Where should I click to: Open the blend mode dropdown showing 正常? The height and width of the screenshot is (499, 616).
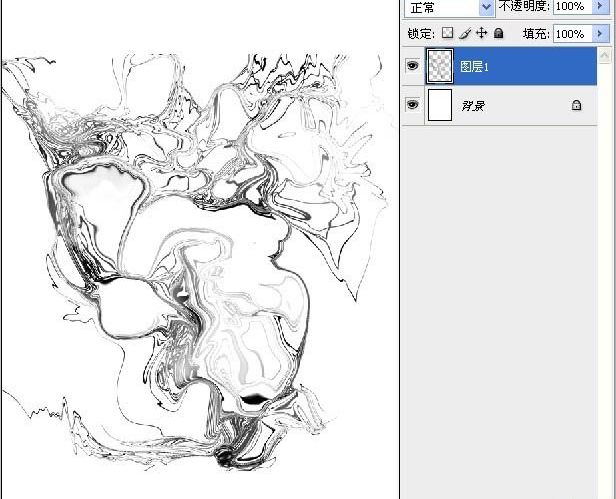click(x=449, y=7)
